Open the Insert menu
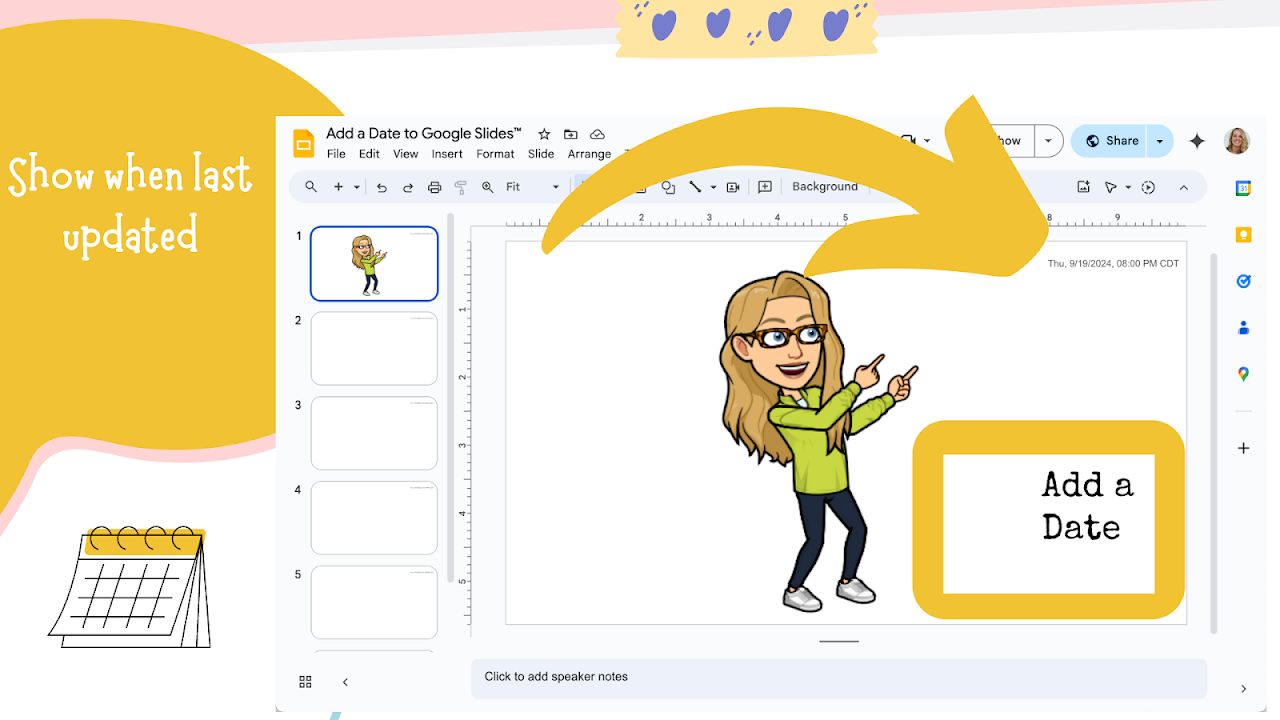This screenshot has width=1280, height=720. pos(447,154)
